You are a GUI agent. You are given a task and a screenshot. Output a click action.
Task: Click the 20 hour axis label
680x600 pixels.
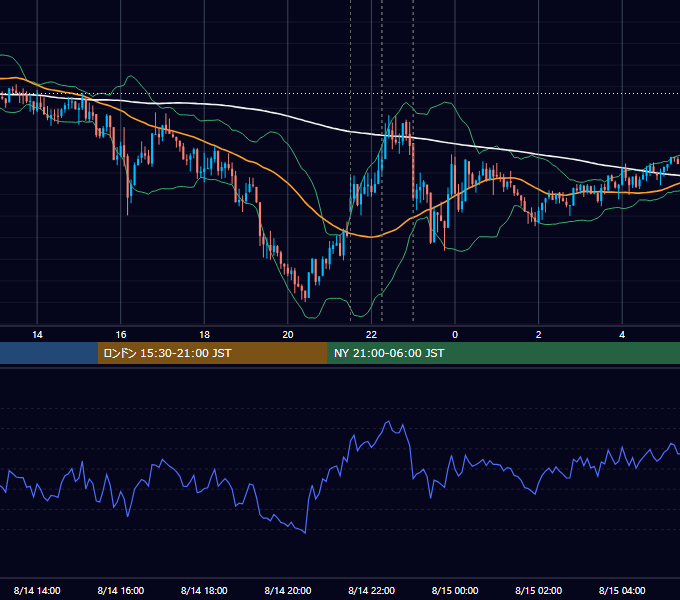(288, 334)
